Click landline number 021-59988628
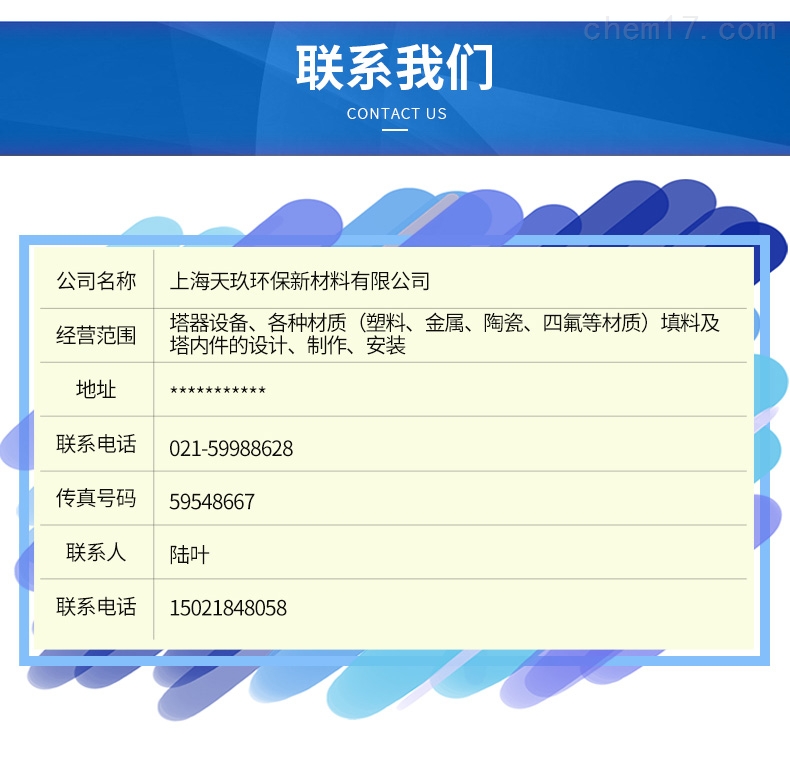This screenshot has height=758, width=790. [231, 449]
